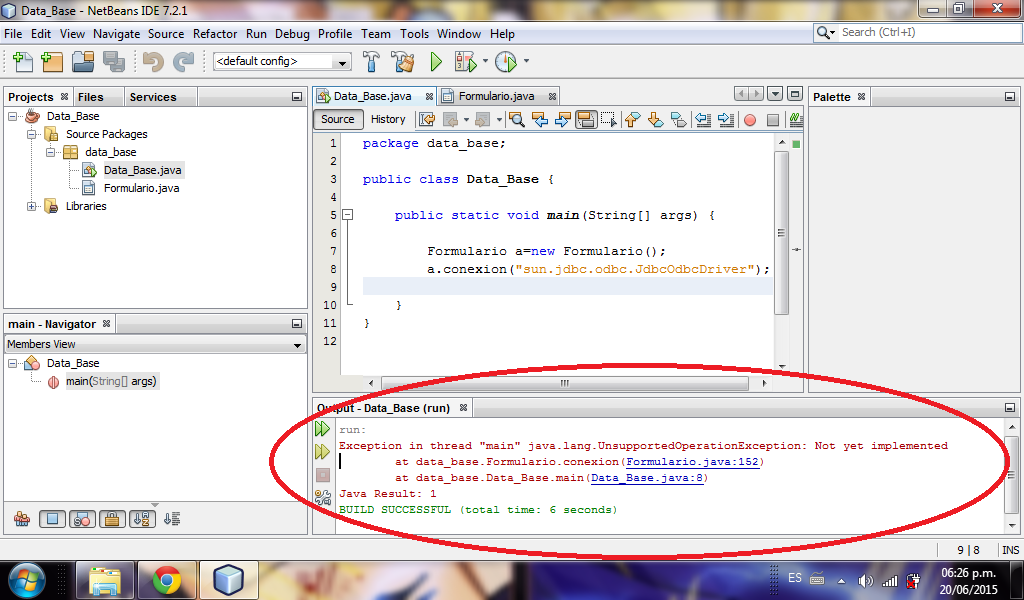
Task: Jump to next bookmark in the editor
Action: pos(655,119)
